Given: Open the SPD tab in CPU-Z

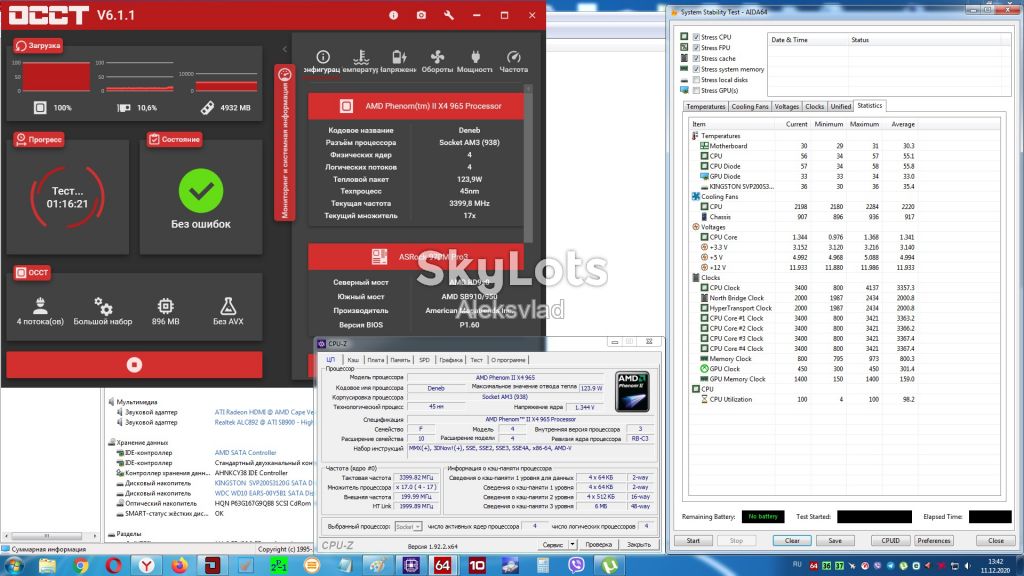Looking at the screenshot, I should coord(424,360).
